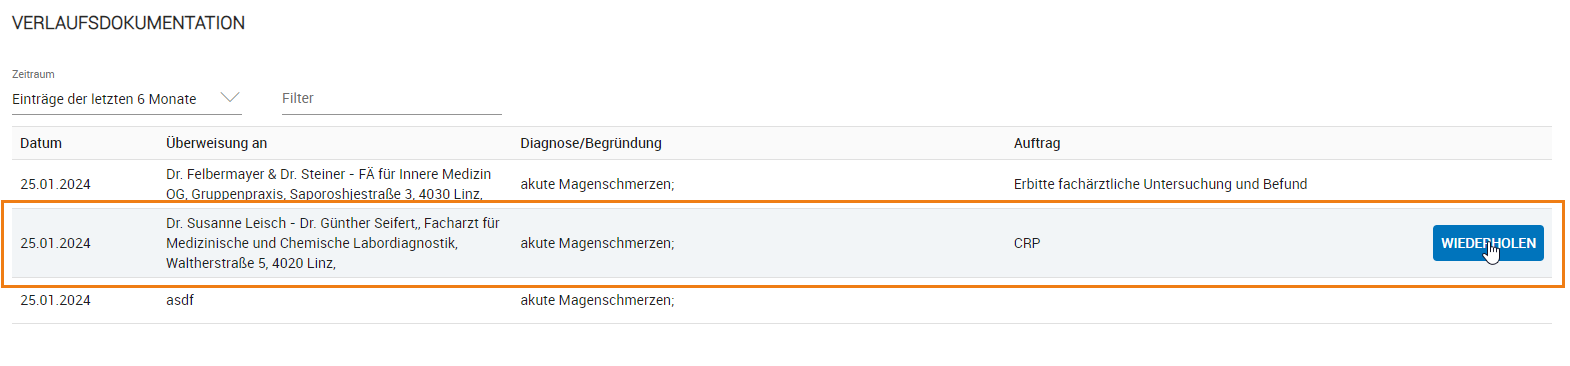Screen dimensions: 1570x366
Task: Open the Zeitraum dropdown chevron
Action: pyautogui.click(x=230, y=98)
